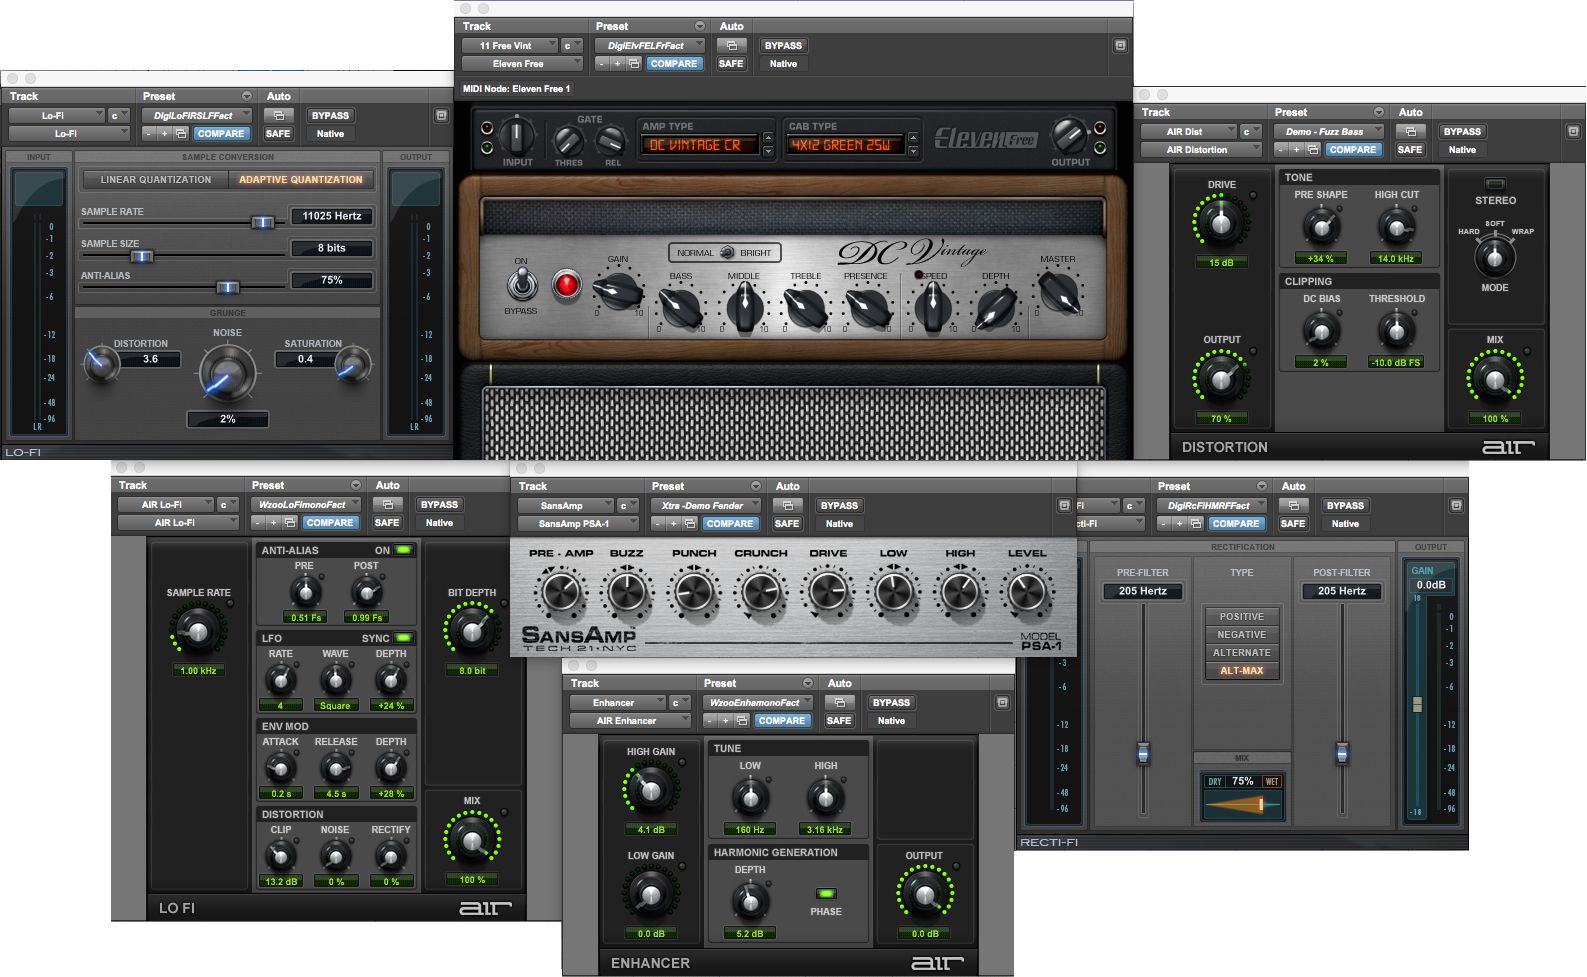Click Native in the SansAmp window
Viewport: 1587px width, 977px height.
tap(839, 524)
